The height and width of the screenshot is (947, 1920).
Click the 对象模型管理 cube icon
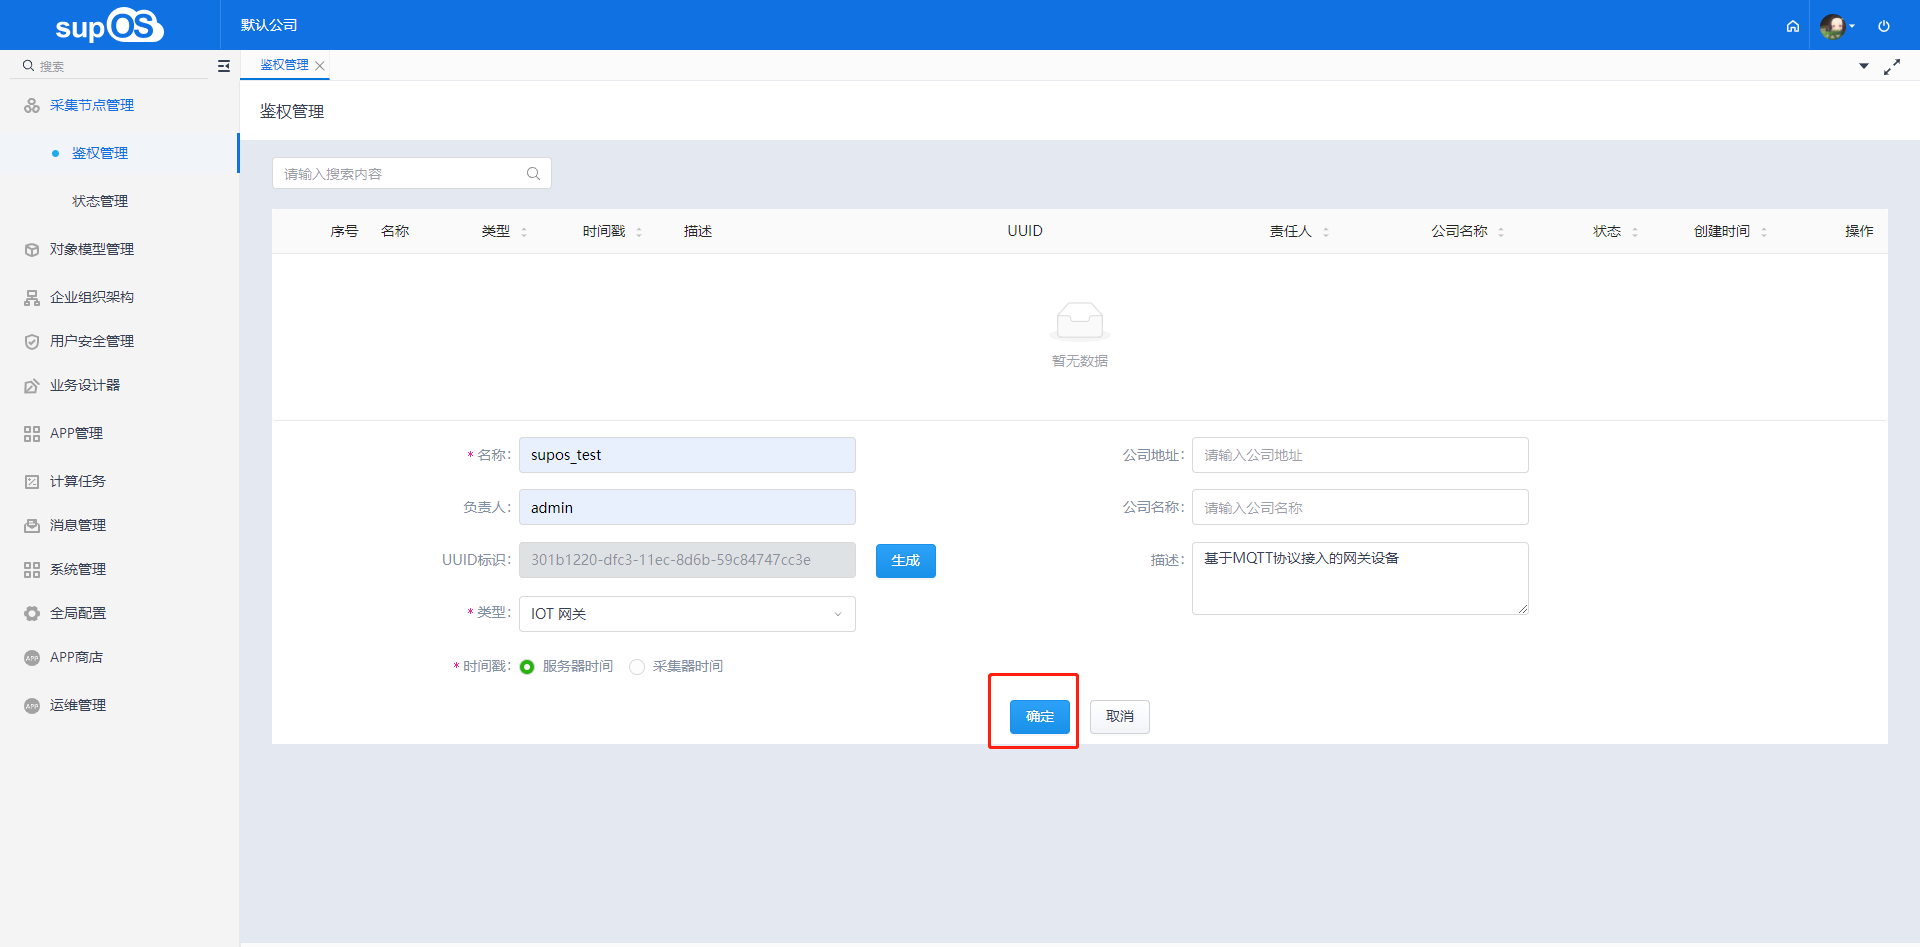click(32, 249)
